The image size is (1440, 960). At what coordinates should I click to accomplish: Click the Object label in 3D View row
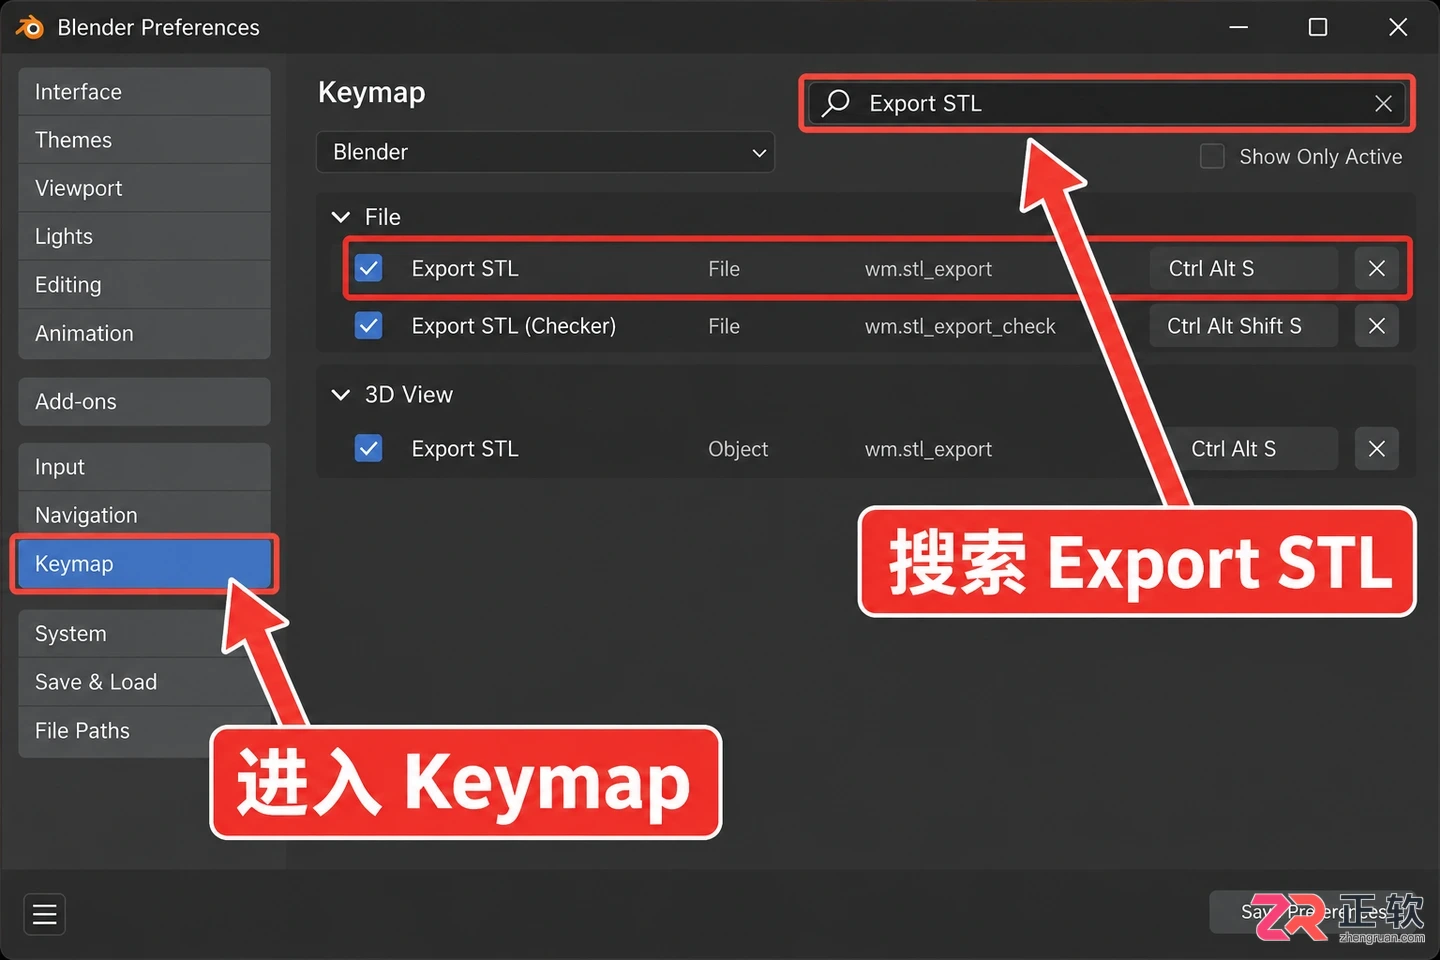tap(738, 450)
